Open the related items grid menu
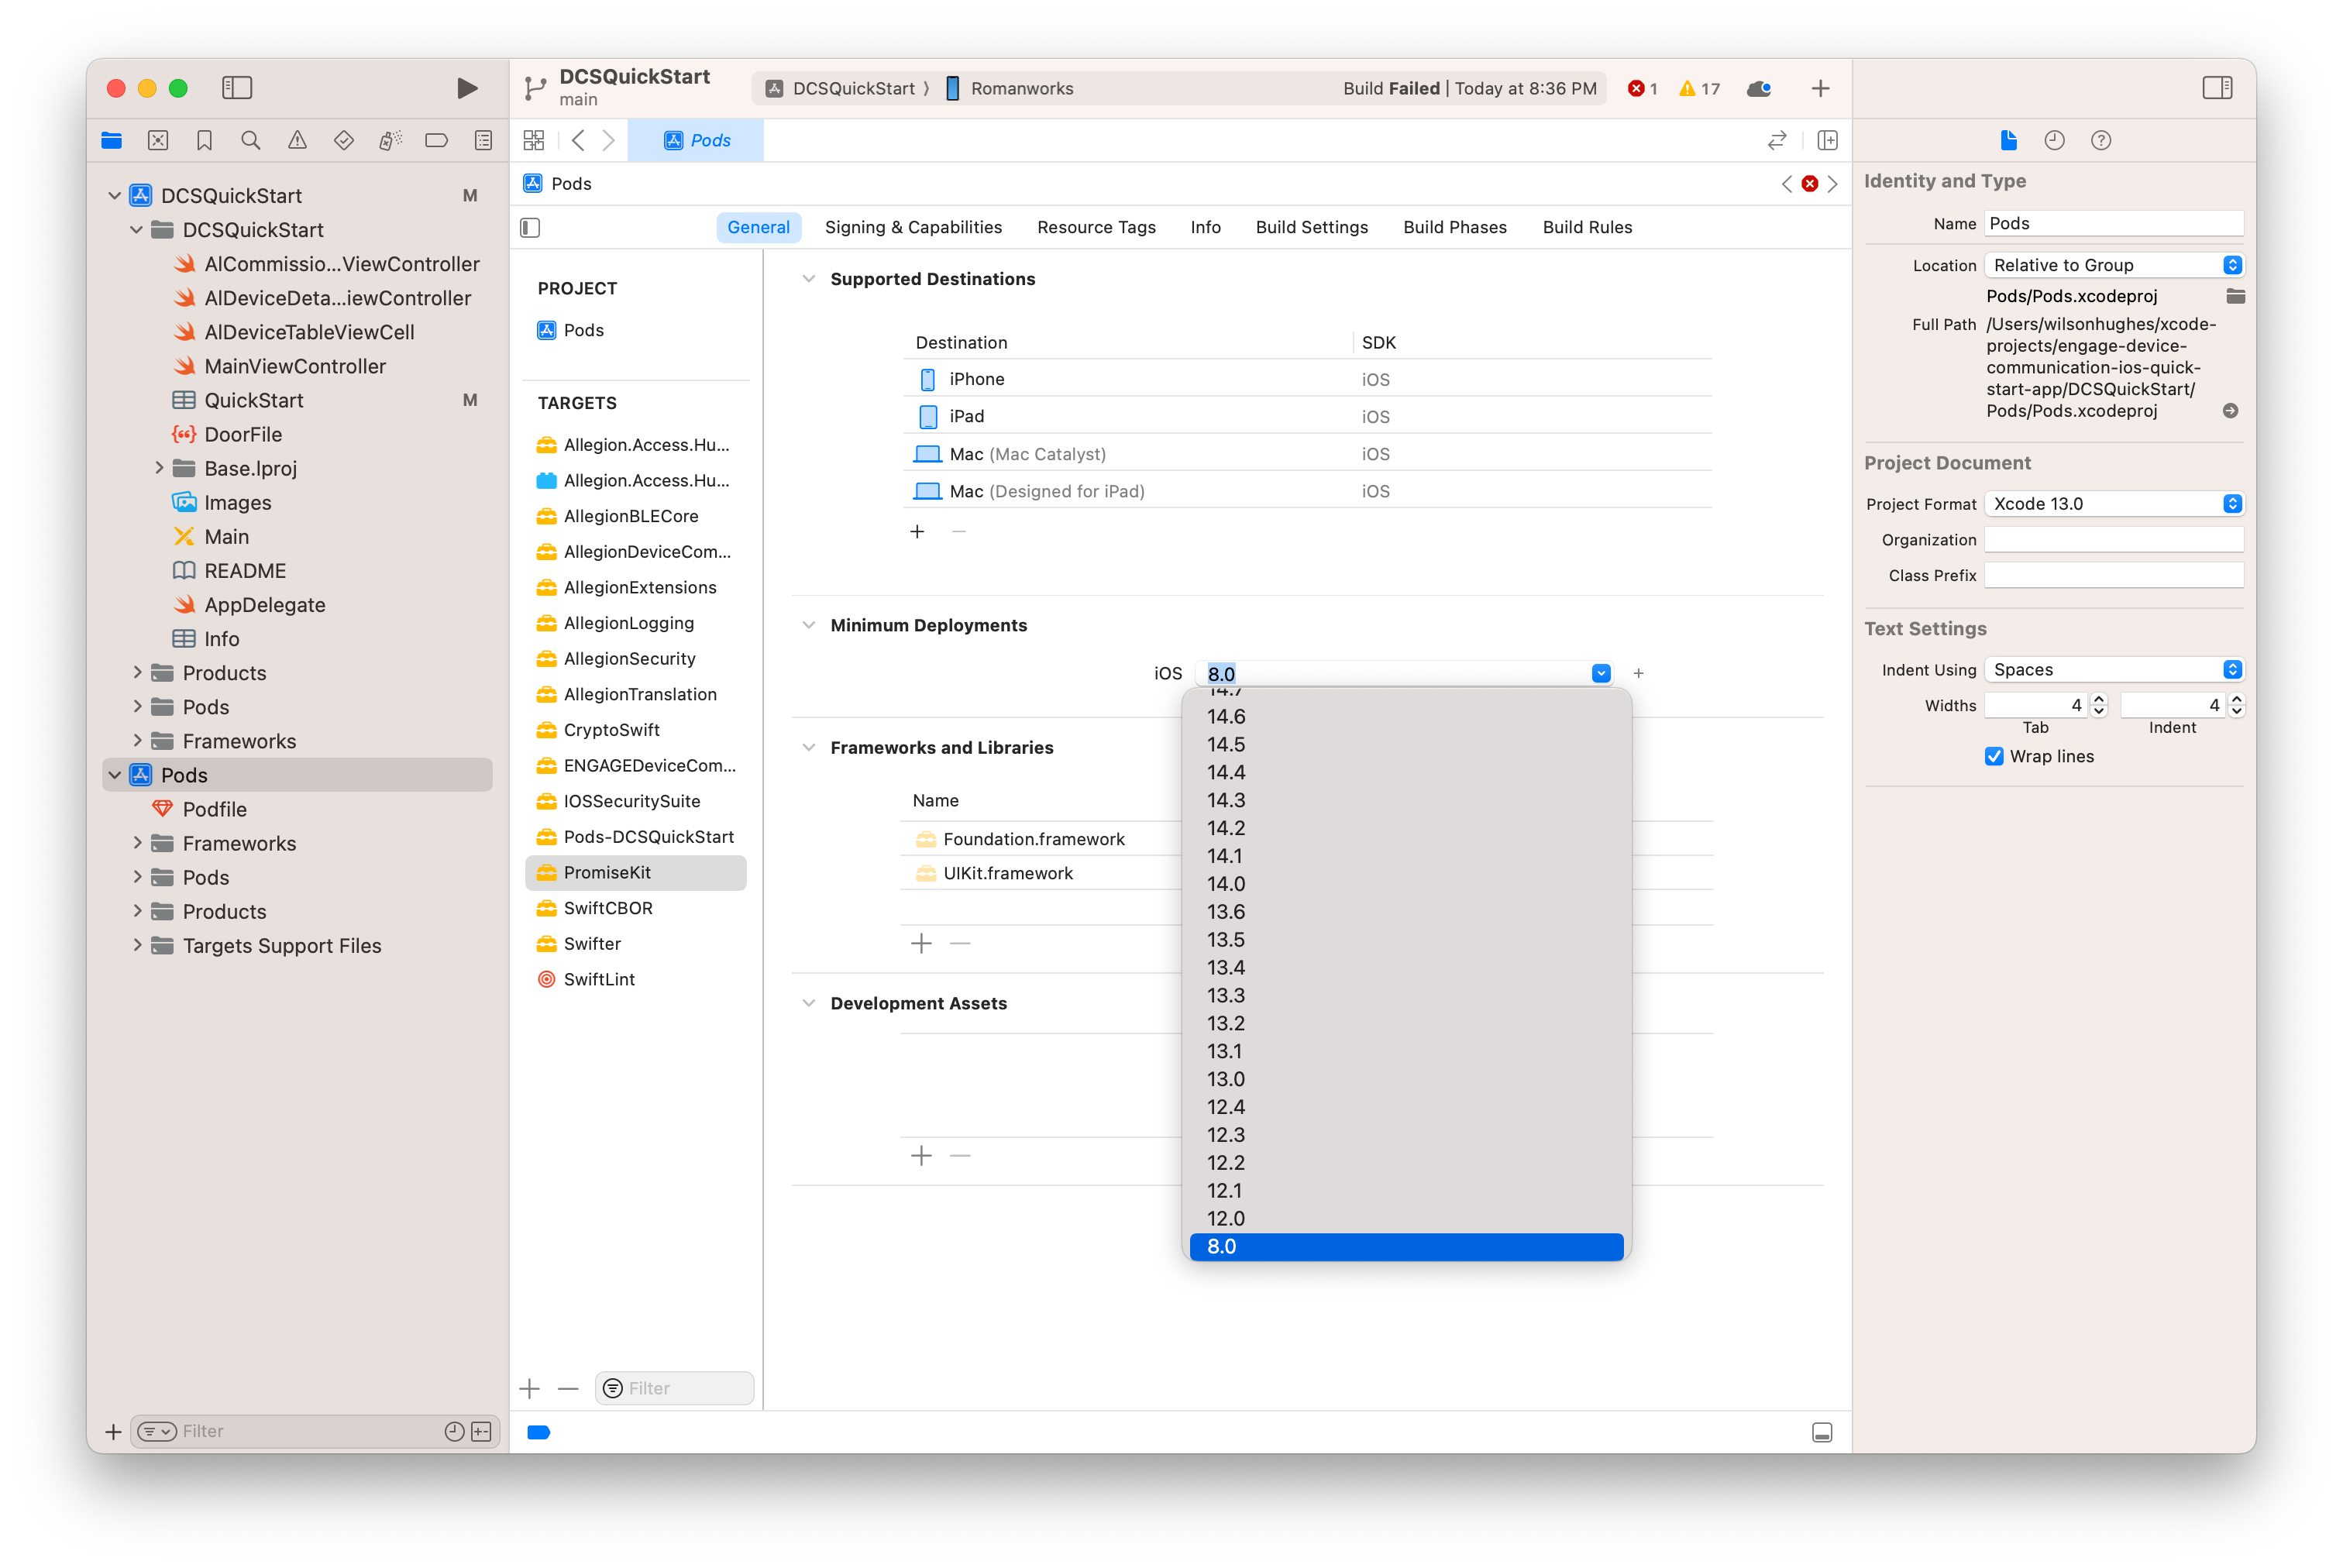Screen dimensions: 2343x1568 click(x=534, y=140)
